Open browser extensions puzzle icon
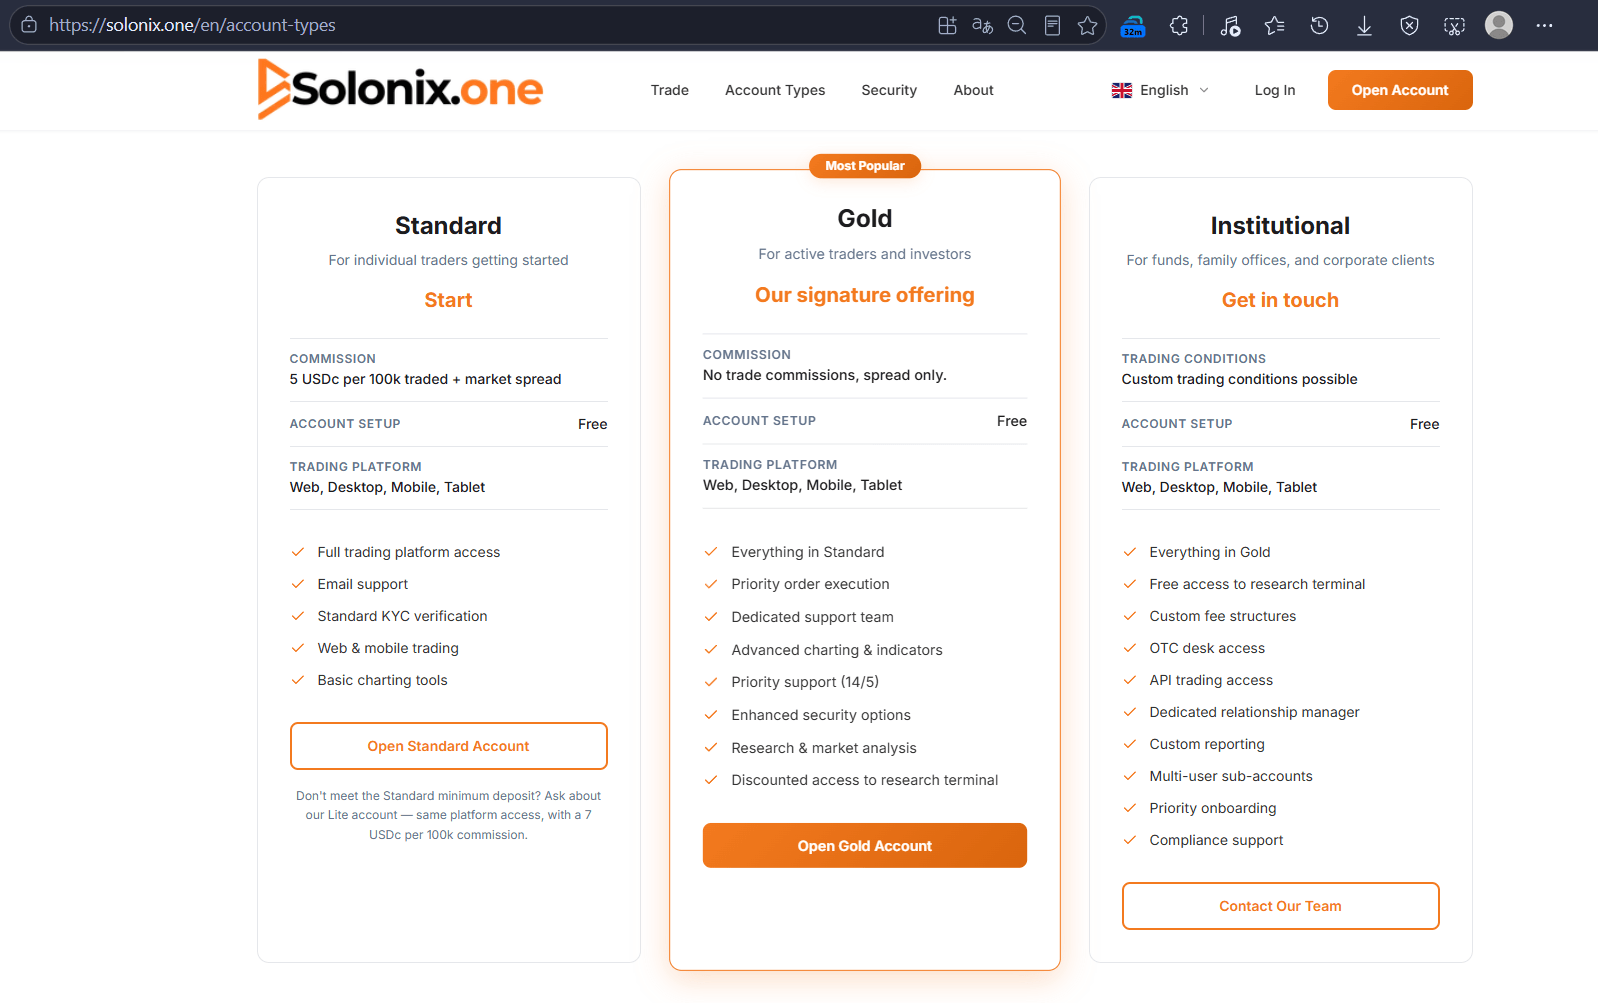1598x1003 pixels. click(x=1179, y=26)
